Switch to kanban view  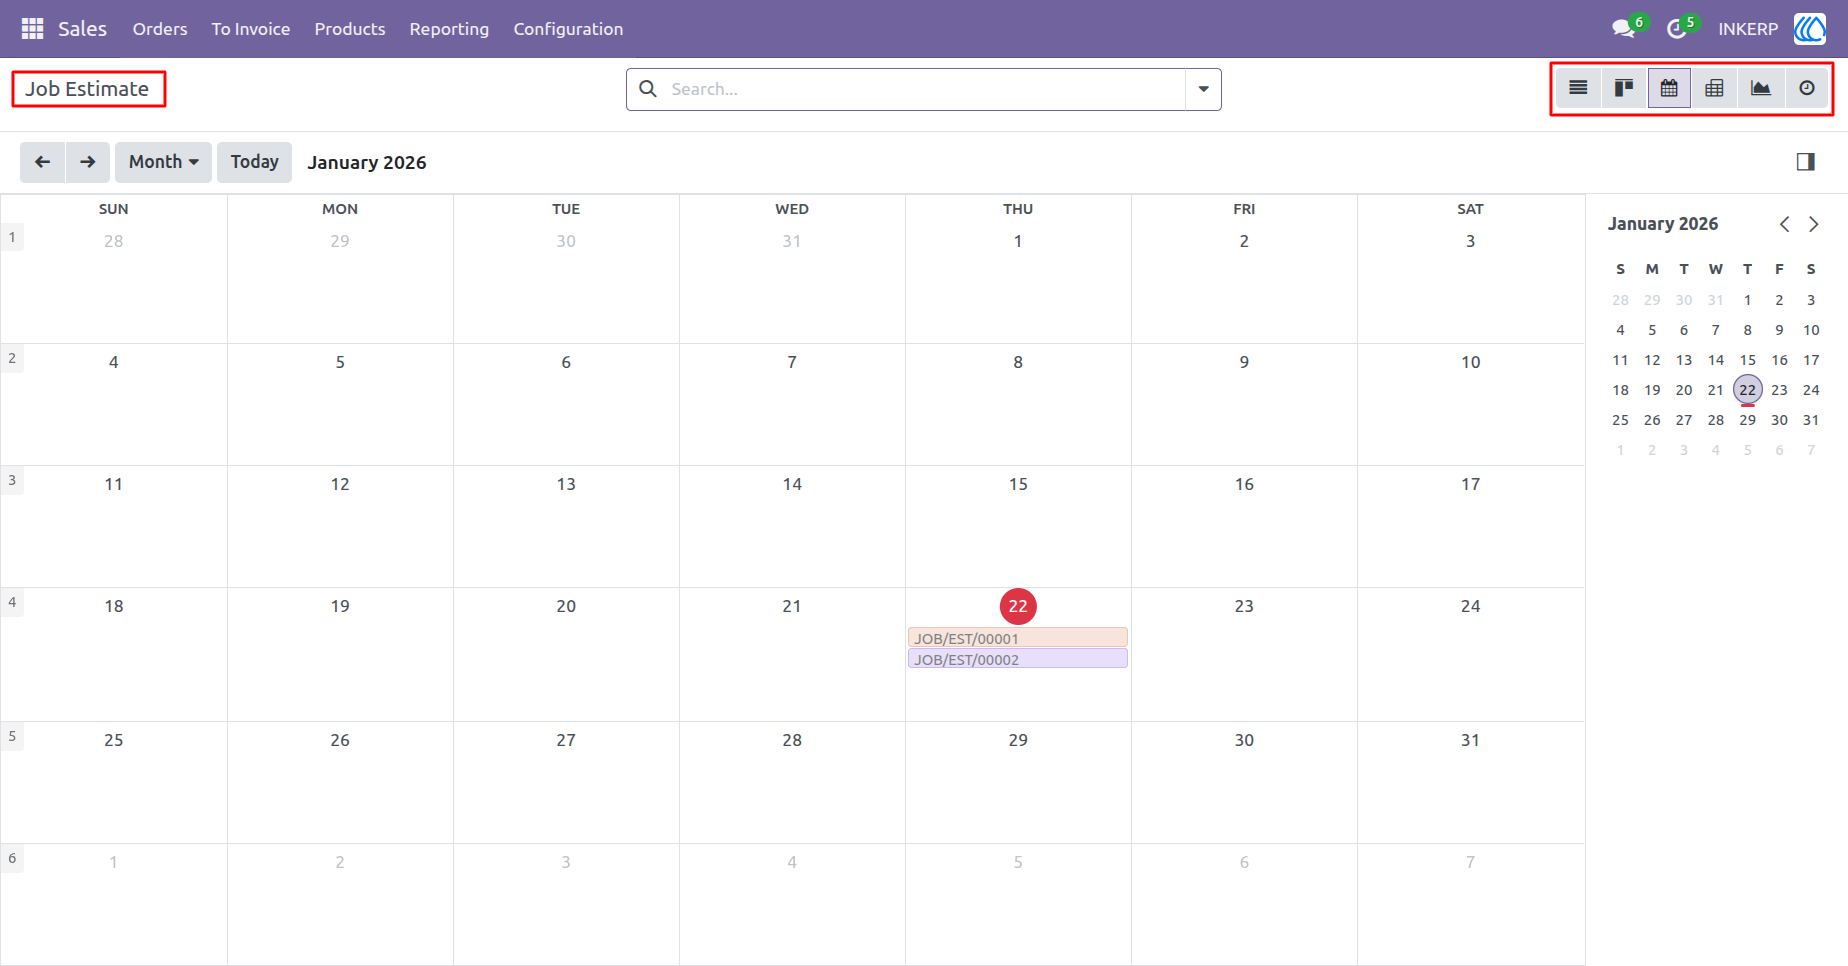tap(1624, 88)
